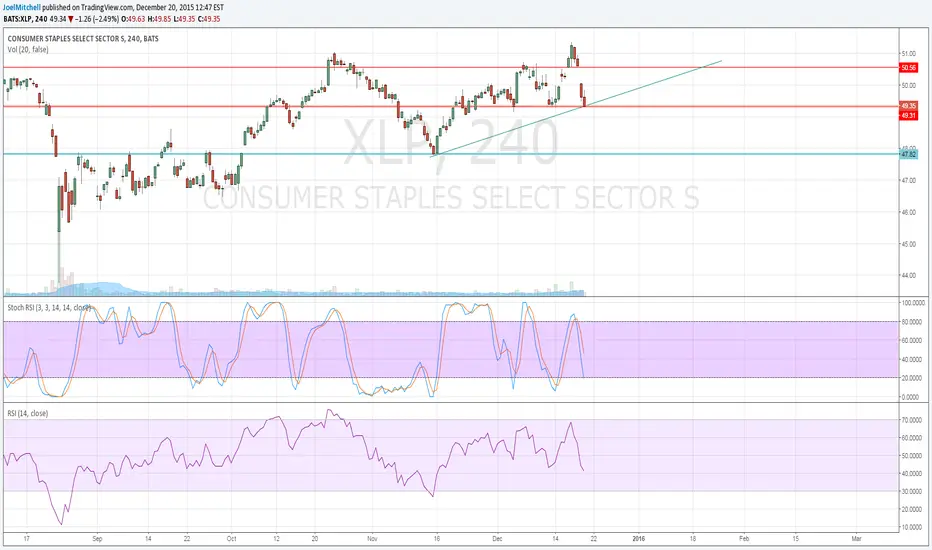This screenshot has height=550, width=932.
Task: Click the 0.0000 Stoch RSI scale label
Action: [912, 397]
